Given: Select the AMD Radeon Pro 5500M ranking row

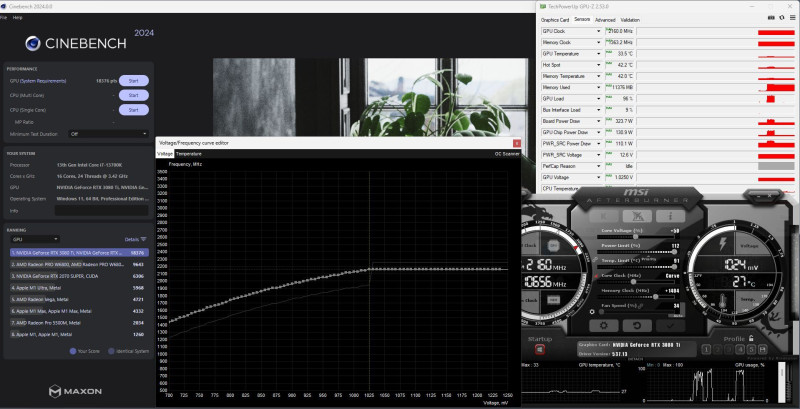Looking at the screenshot, I should point(79,323).
